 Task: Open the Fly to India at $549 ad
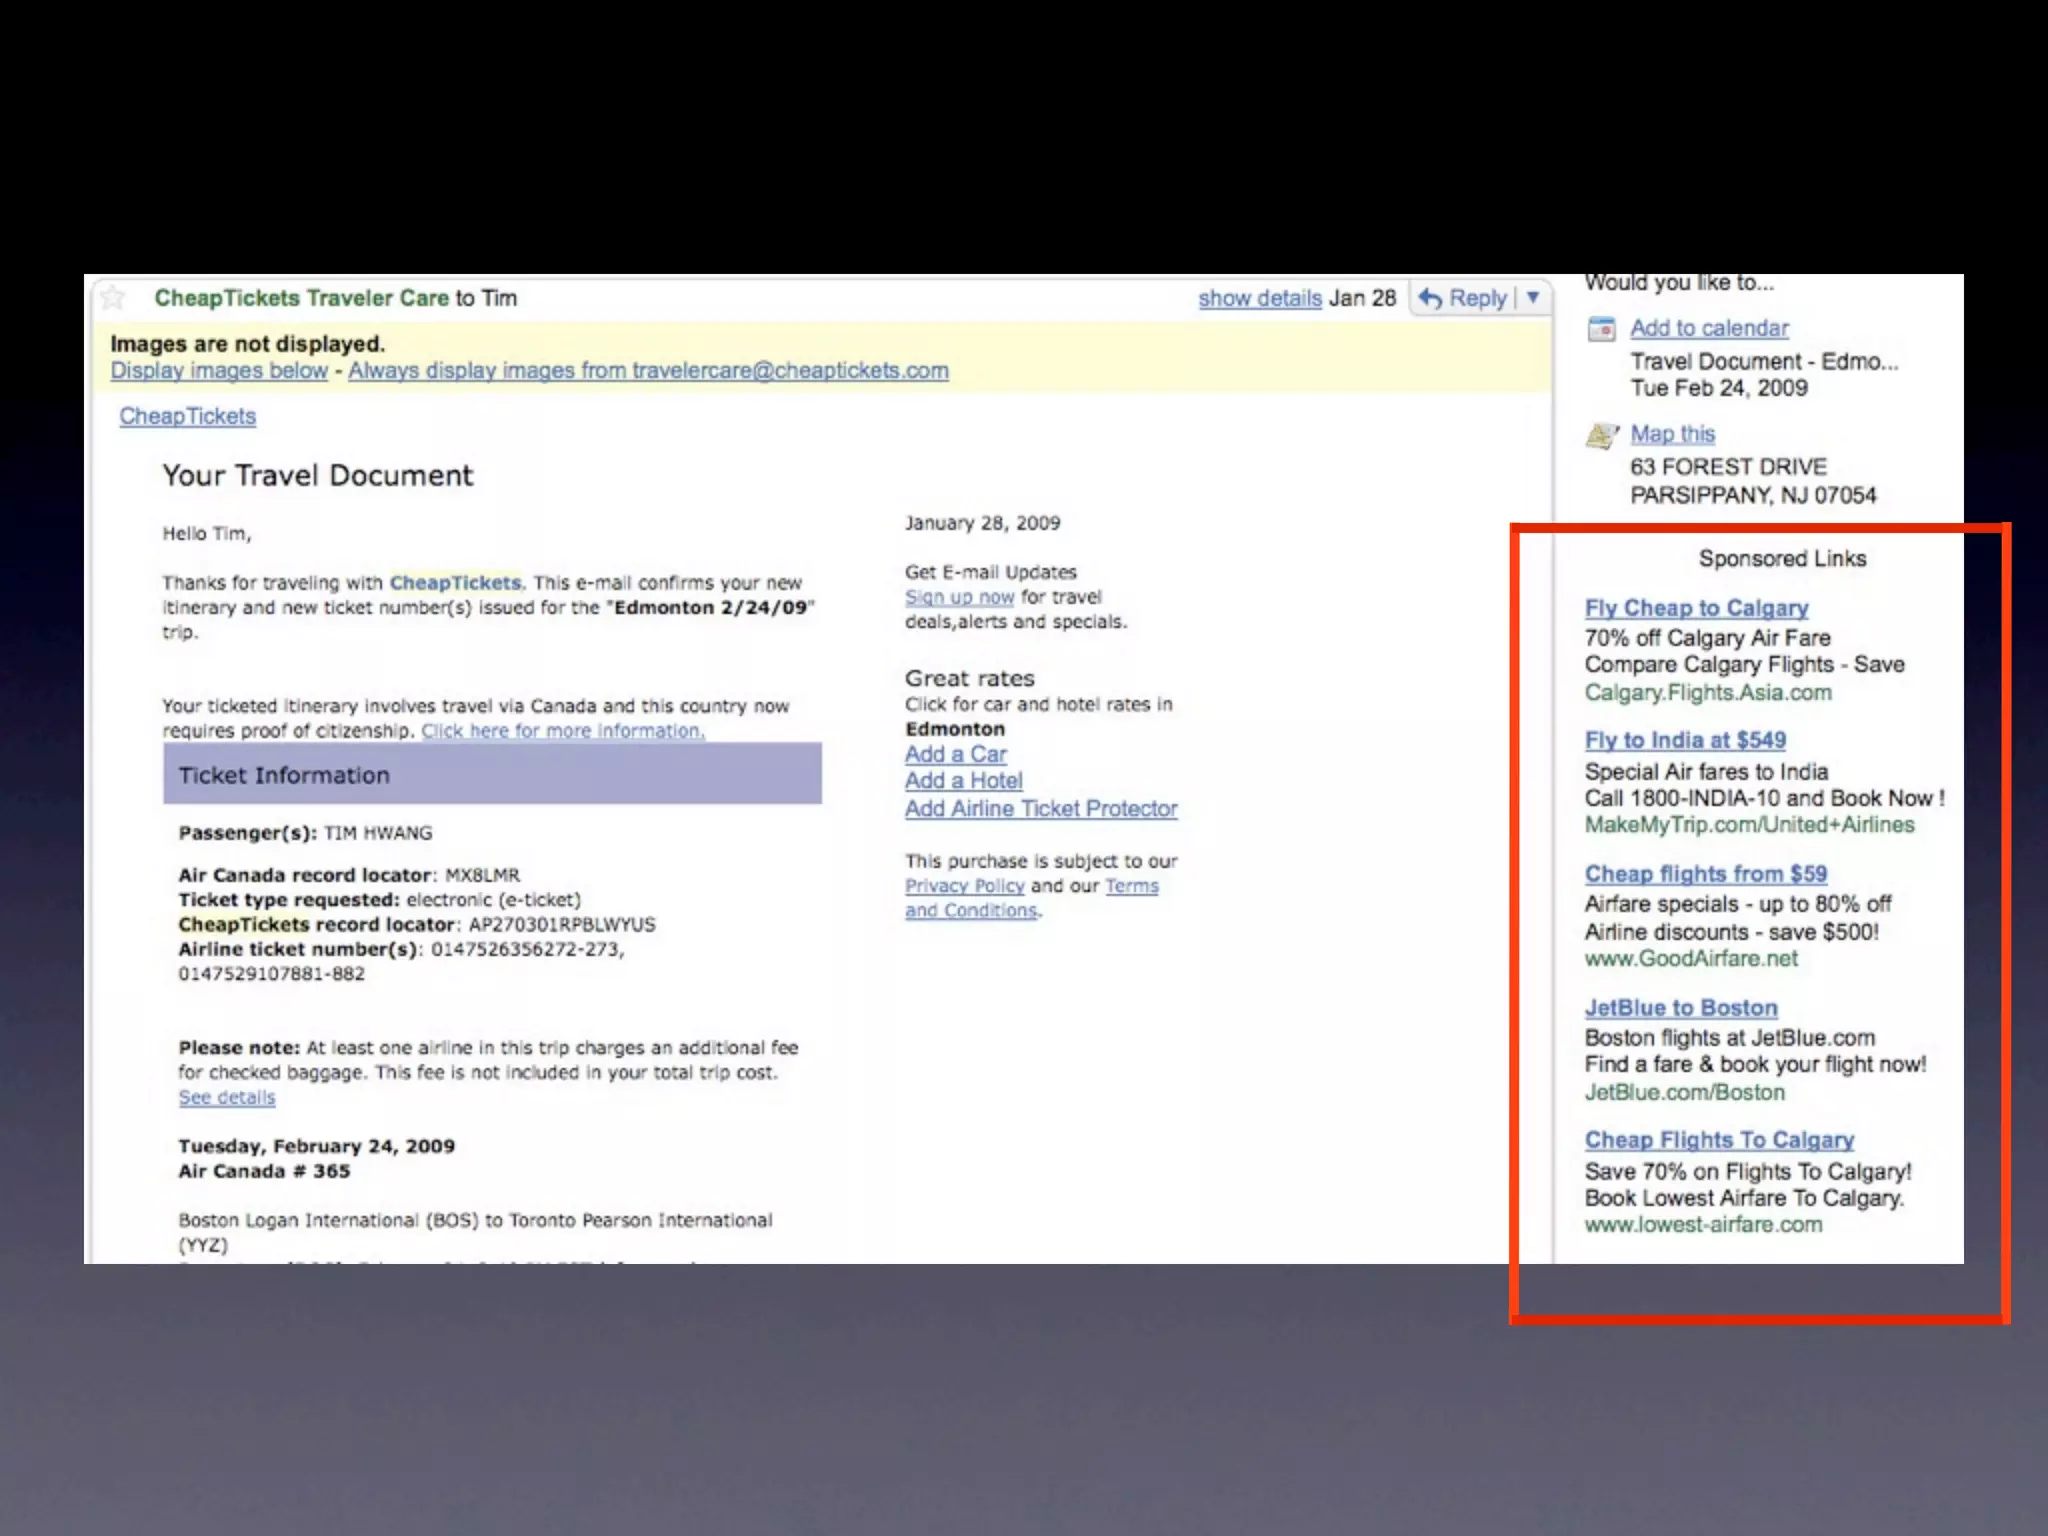(1685, 741)
